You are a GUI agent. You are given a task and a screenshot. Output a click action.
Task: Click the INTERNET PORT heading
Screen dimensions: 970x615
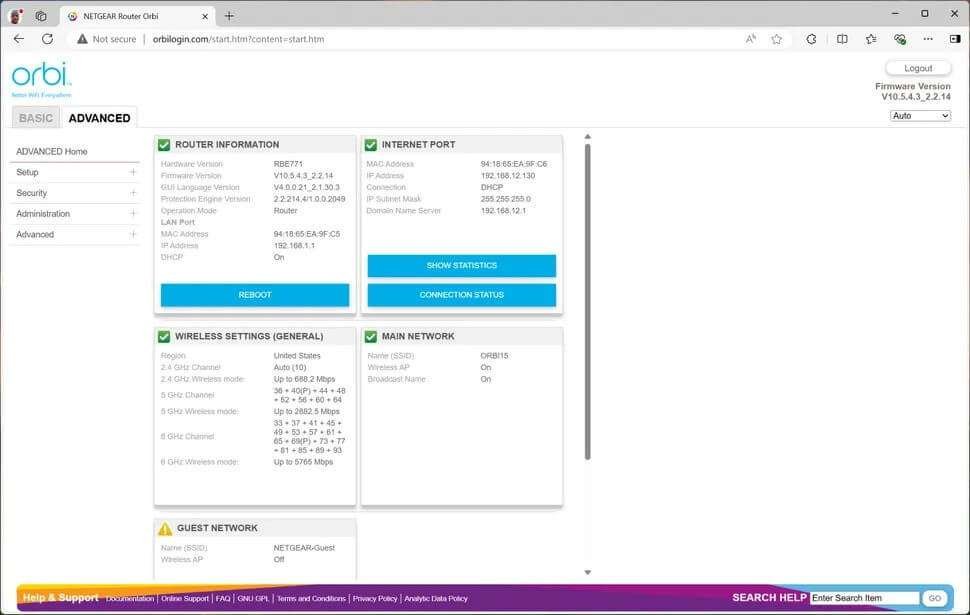coord(418,145)
